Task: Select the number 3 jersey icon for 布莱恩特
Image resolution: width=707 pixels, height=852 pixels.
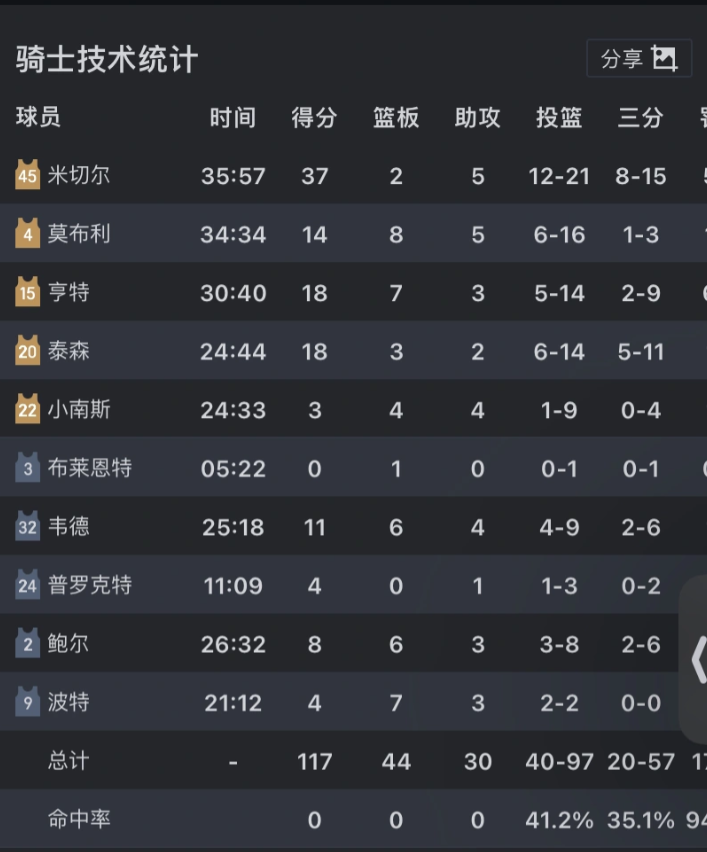Action: 27,468
